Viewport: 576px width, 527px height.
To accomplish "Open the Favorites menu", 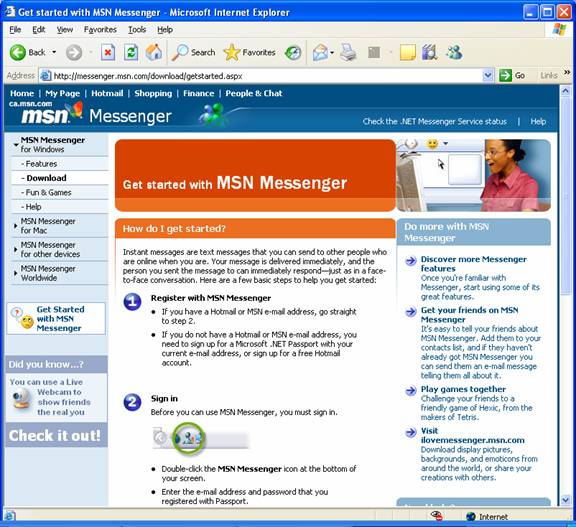I will [100, 30].
